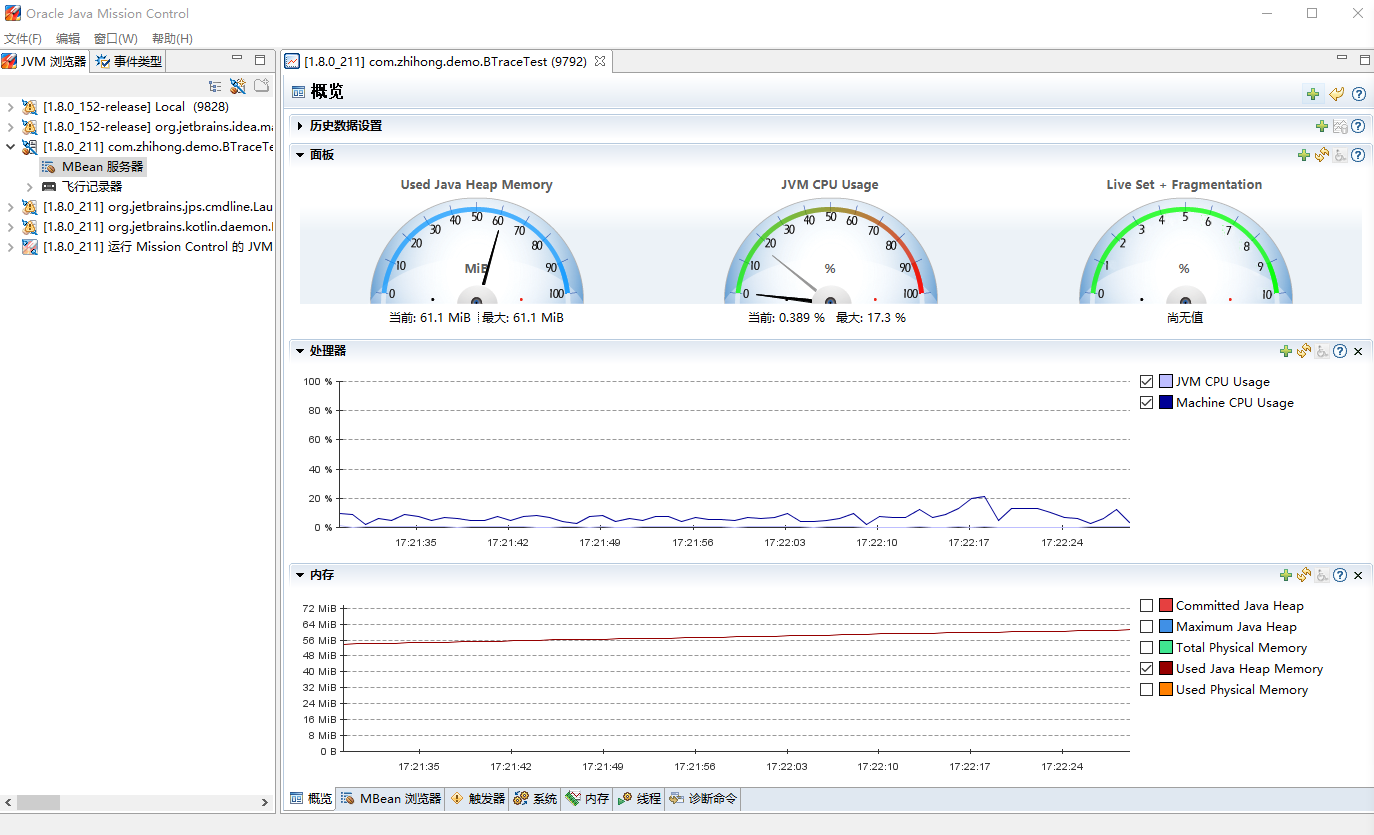Switch to the 线程 bottom tab
This screenshot has height=835, width=1374.
(x=640, y=798)
